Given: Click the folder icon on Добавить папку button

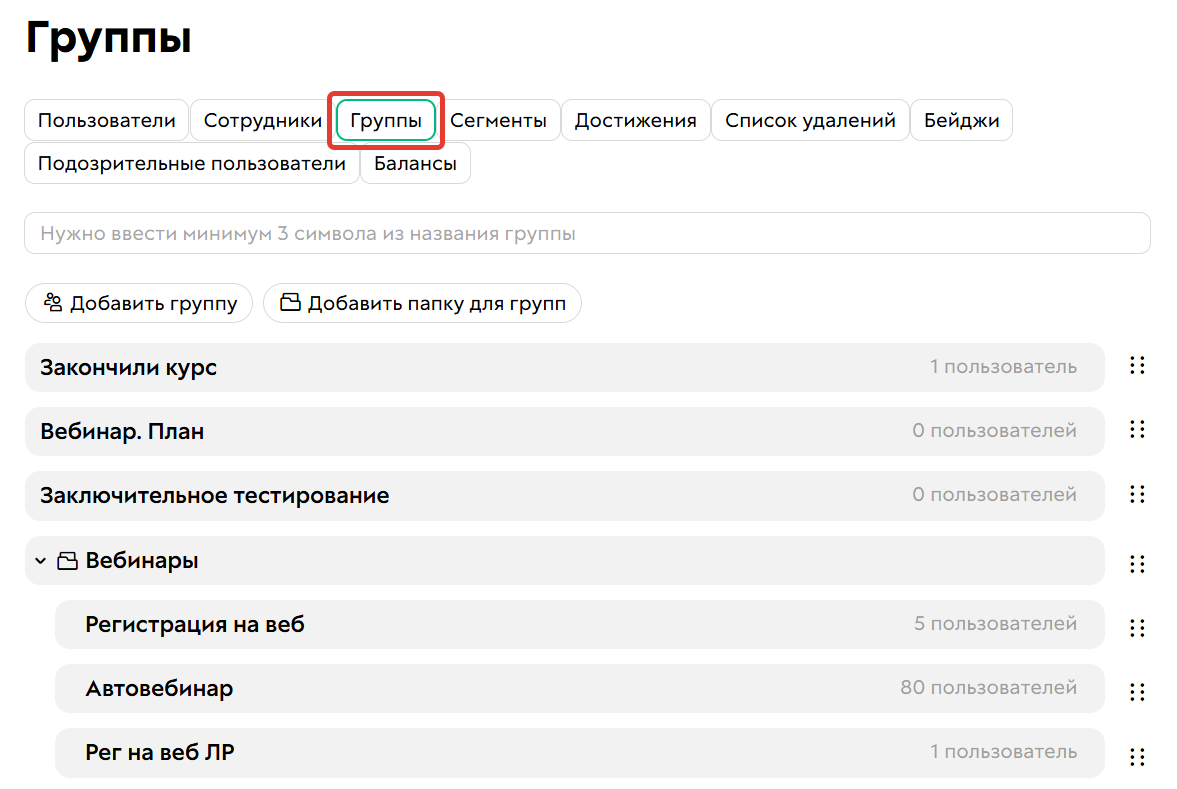Looking at the screenshot, I should coord(290,302).
